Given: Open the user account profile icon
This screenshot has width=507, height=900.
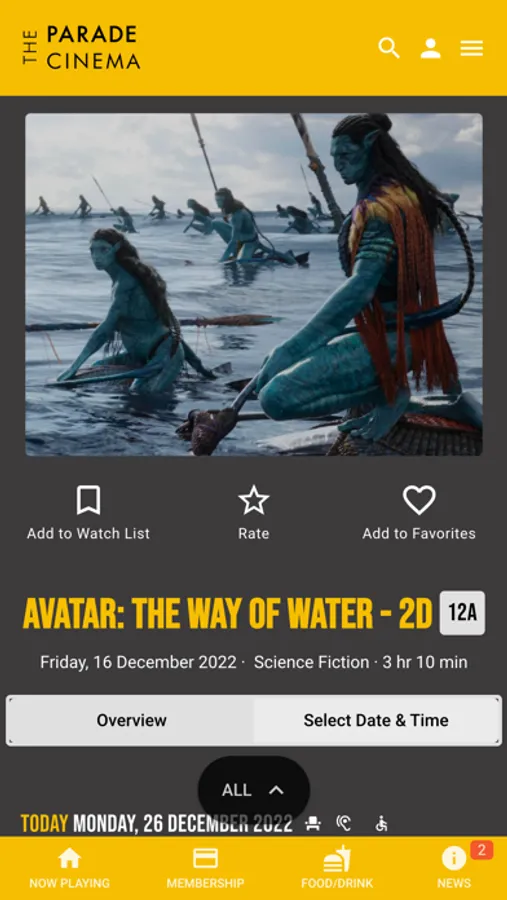Looking at the screenshot, I should click(430, 48).
